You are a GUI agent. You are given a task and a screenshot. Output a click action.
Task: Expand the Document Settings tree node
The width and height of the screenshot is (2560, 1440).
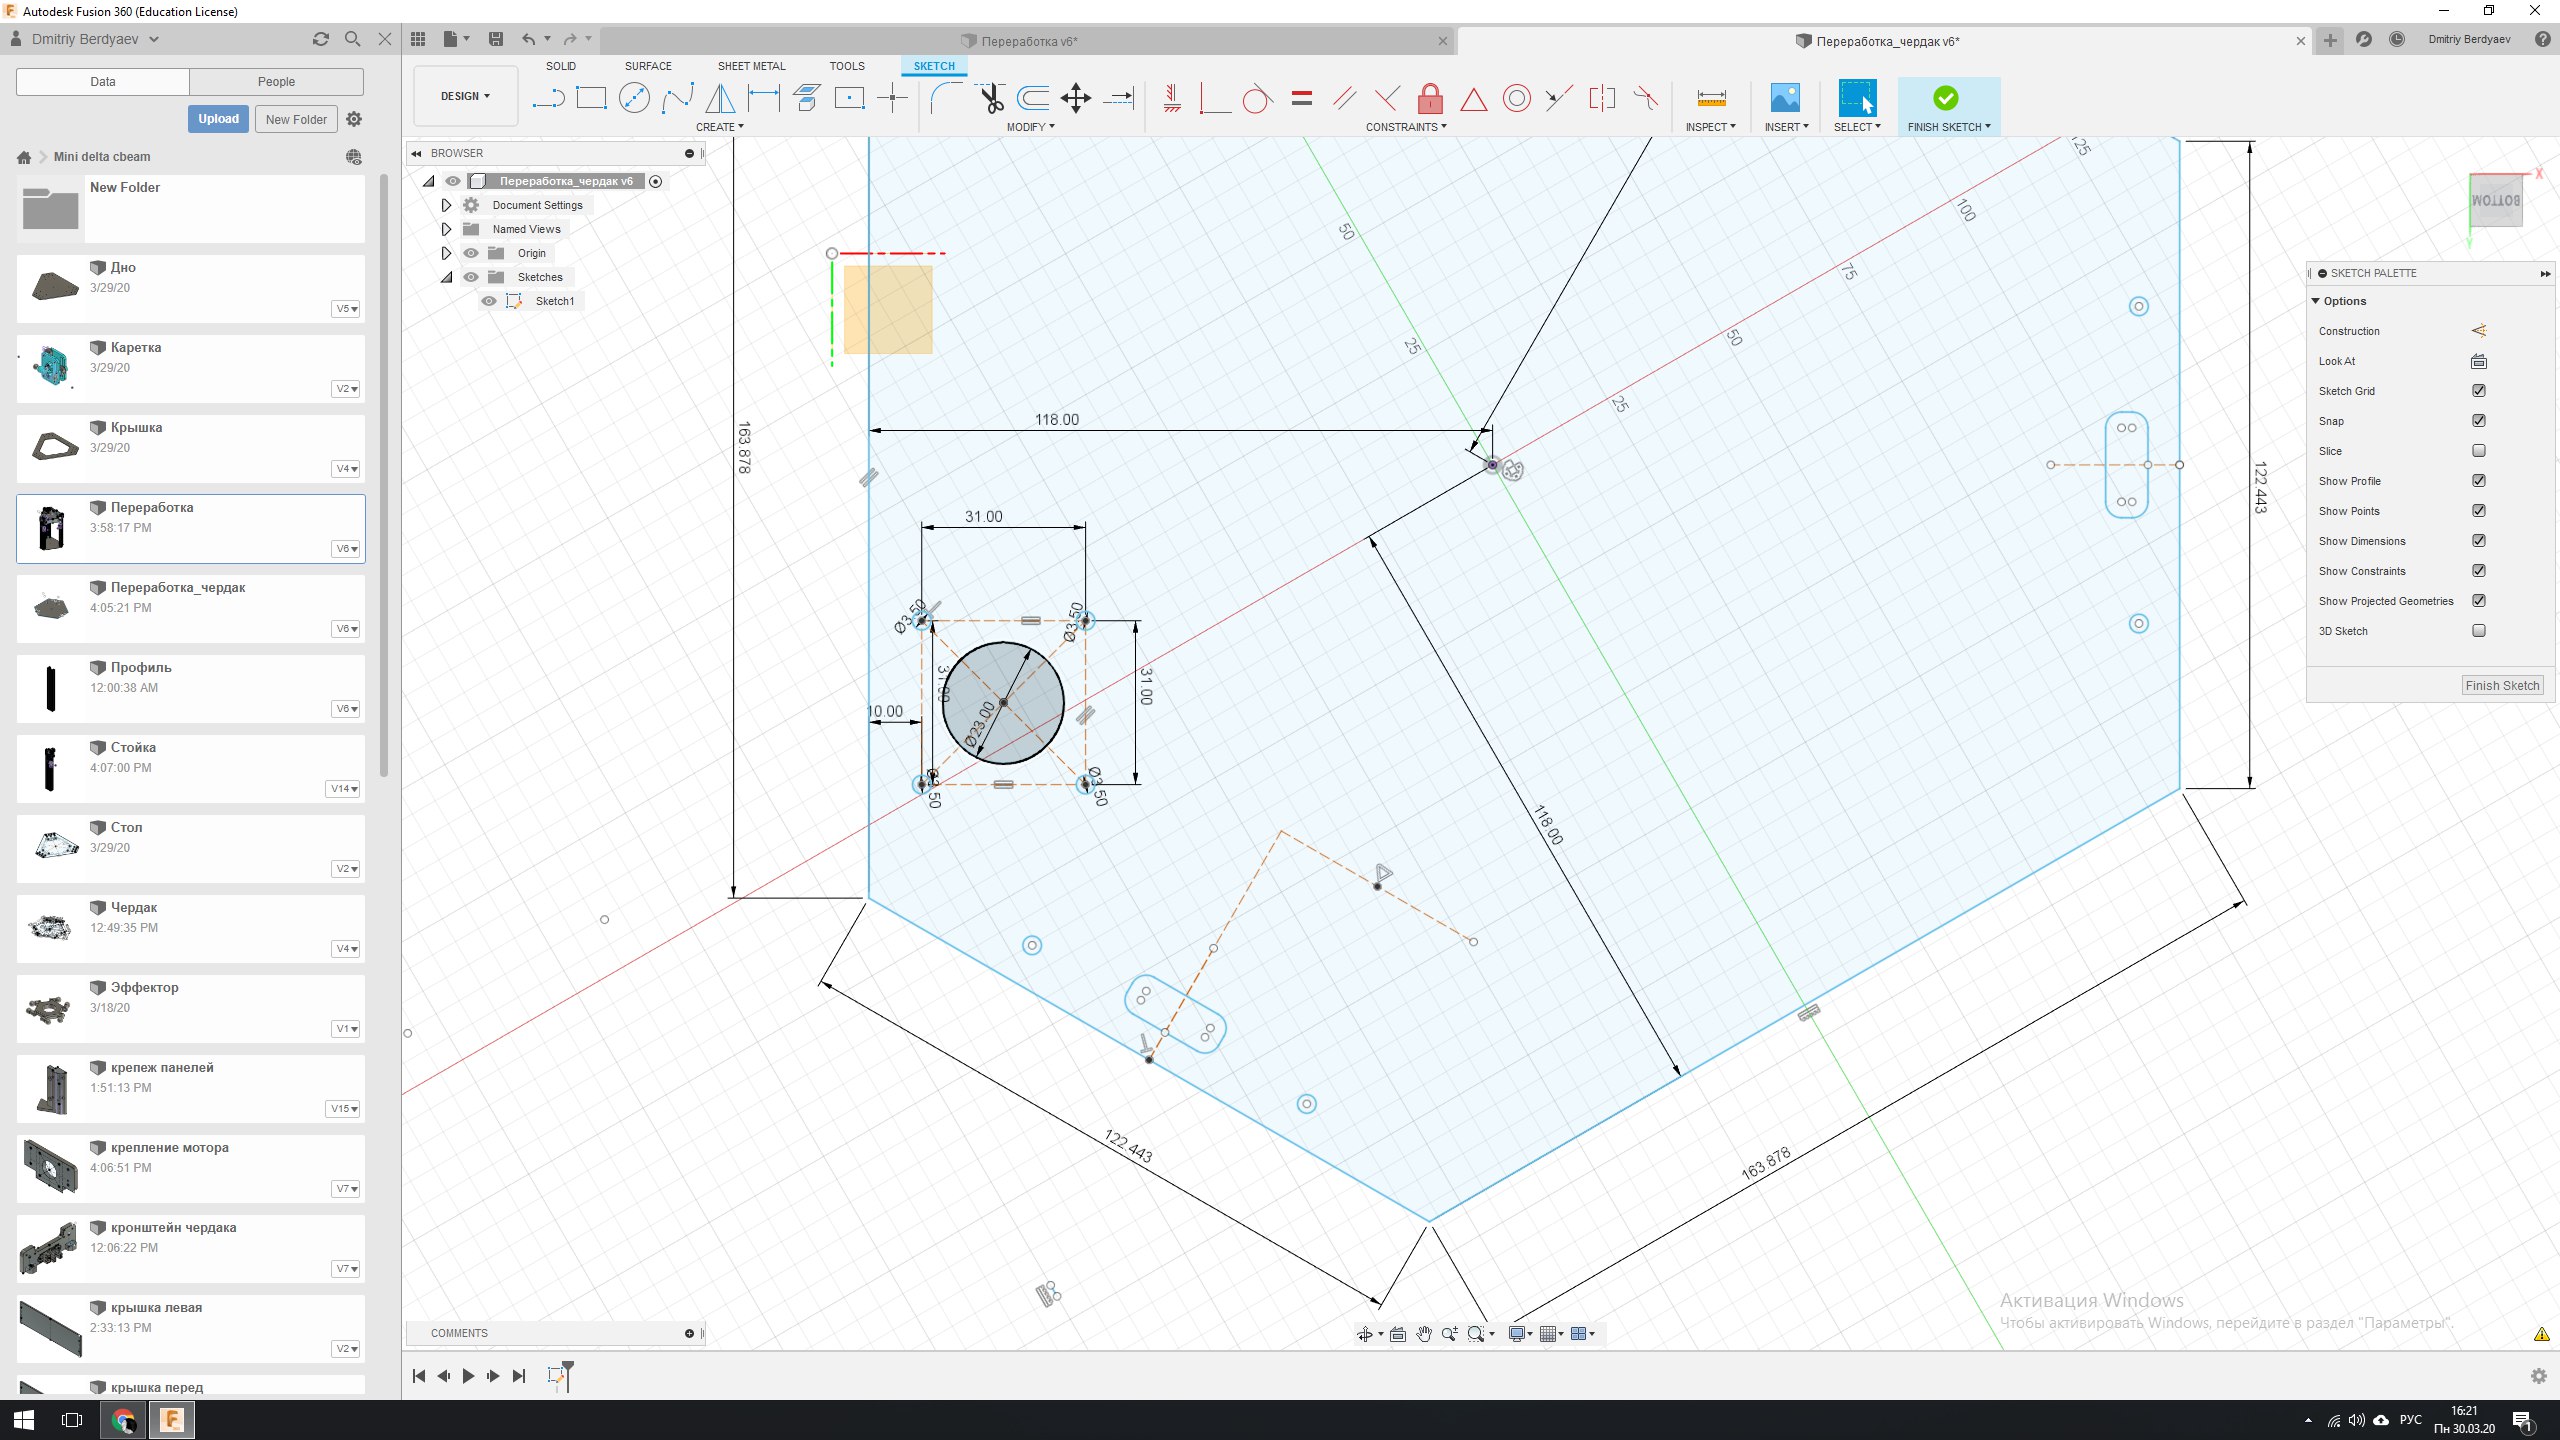coord(447,205)
